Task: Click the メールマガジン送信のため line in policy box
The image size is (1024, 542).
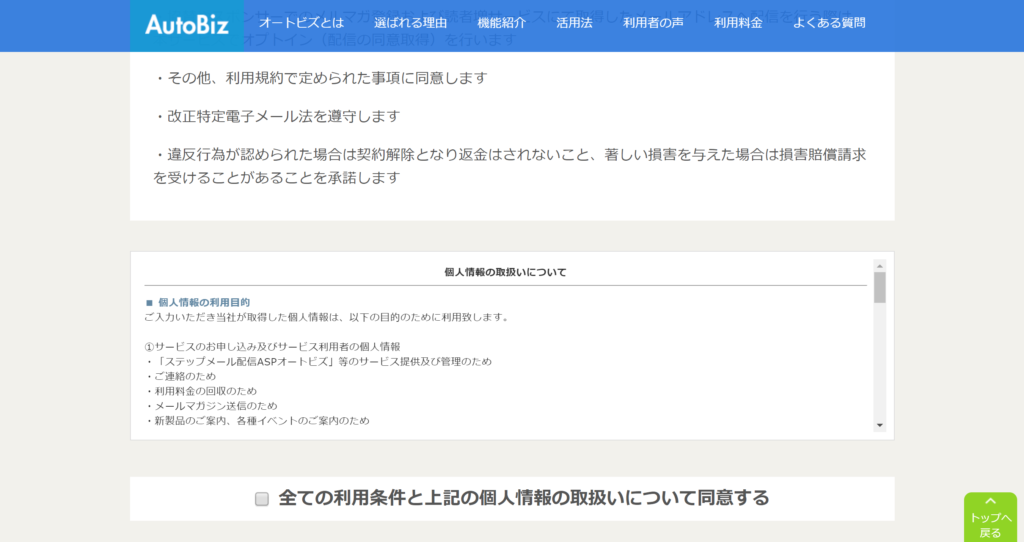Action: tap(215, 406)
